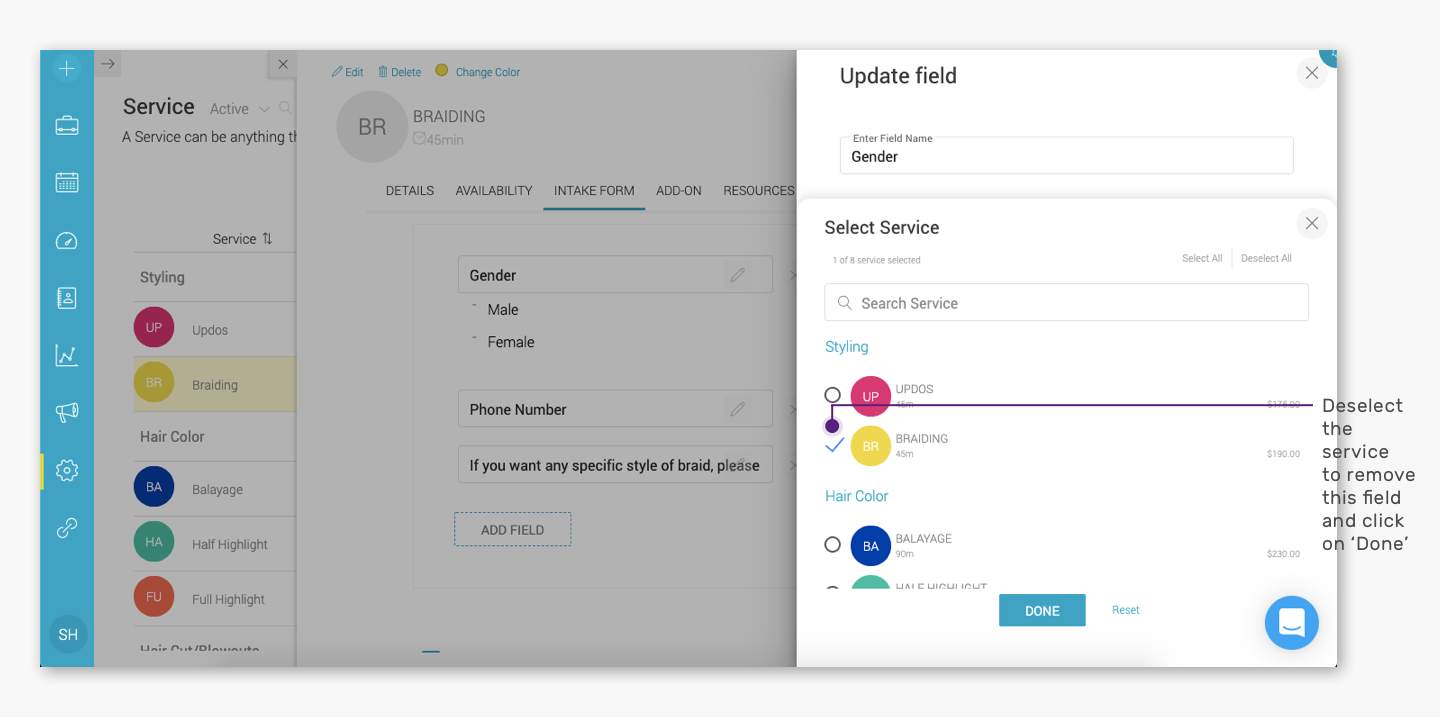
Task: Click the Hair Color category heading in dialog
Action: [x=856, y=496]
